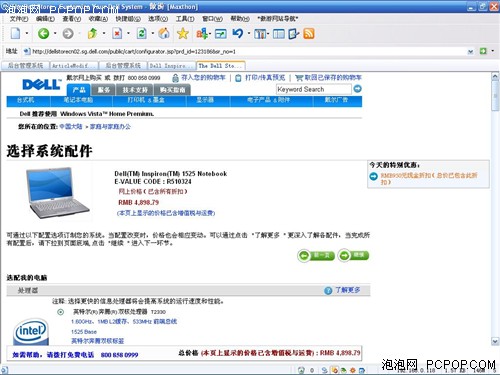The width and height of the screenshot is (500, 375).
Task: Click the 中国大陆 breadcrumb link
Action: [x=71, y=127]
